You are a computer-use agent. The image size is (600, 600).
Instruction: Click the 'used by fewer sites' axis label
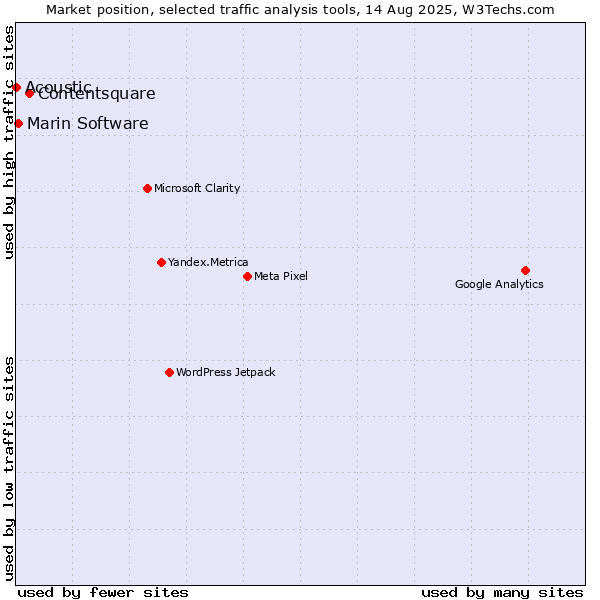[103, 593]
